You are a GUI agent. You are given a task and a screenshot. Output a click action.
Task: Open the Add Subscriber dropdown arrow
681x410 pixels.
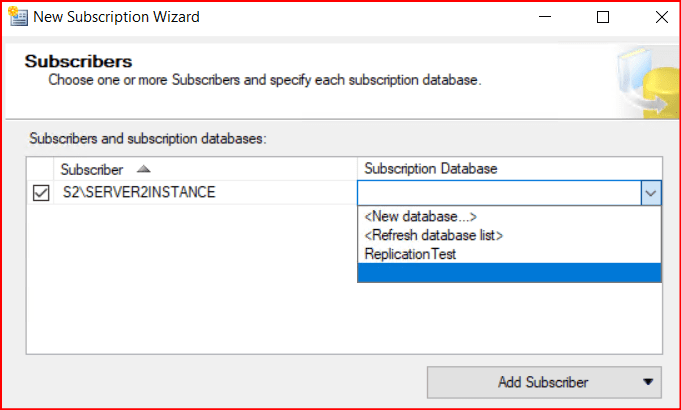[x=648, y=382]
